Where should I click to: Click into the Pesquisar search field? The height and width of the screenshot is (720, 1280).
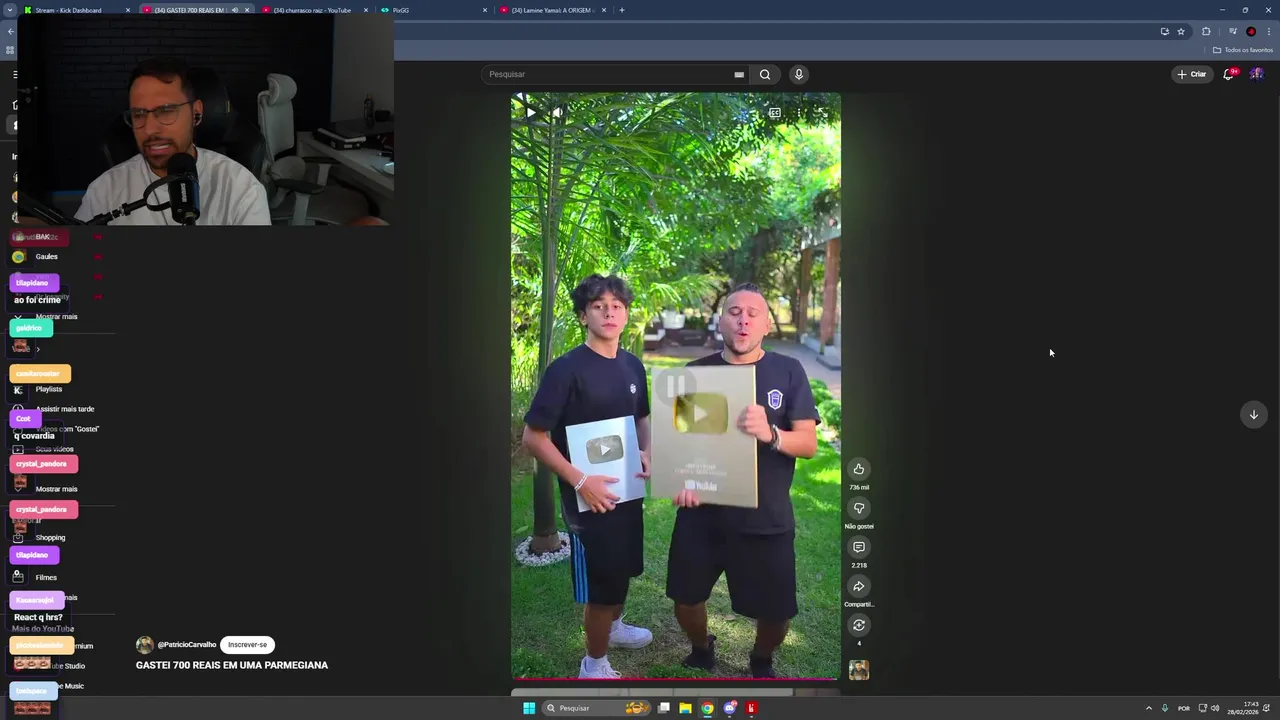(610, 74)
